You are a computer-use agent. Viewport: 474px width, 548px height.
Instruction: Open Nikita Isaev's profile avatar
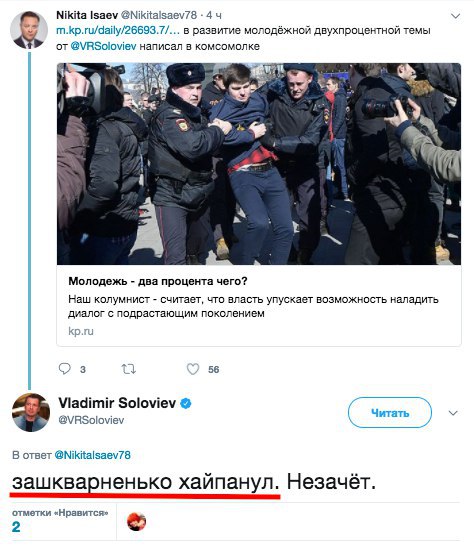(x=28, y=30)
